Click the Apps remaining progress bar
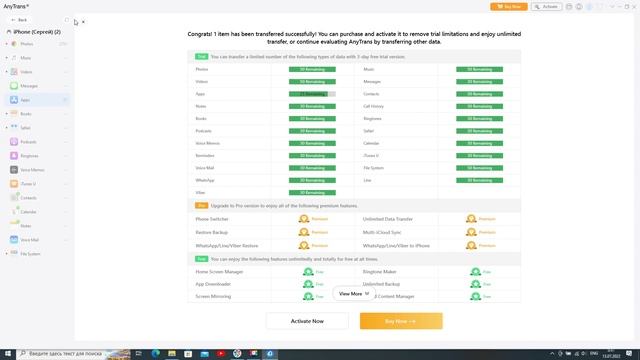The height and width of the screenshot is (360, 640). pos(312,94)
